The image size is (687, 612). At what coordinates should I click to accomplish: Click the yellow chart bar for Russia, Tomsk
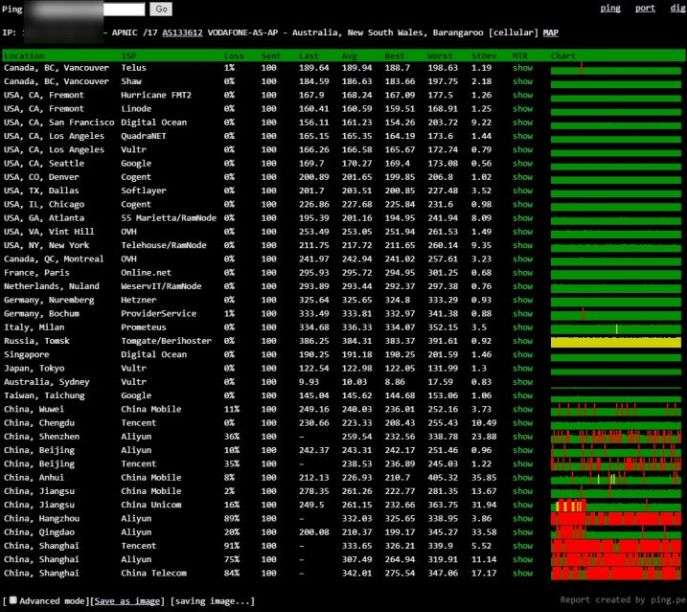click(x=616, y=342)
